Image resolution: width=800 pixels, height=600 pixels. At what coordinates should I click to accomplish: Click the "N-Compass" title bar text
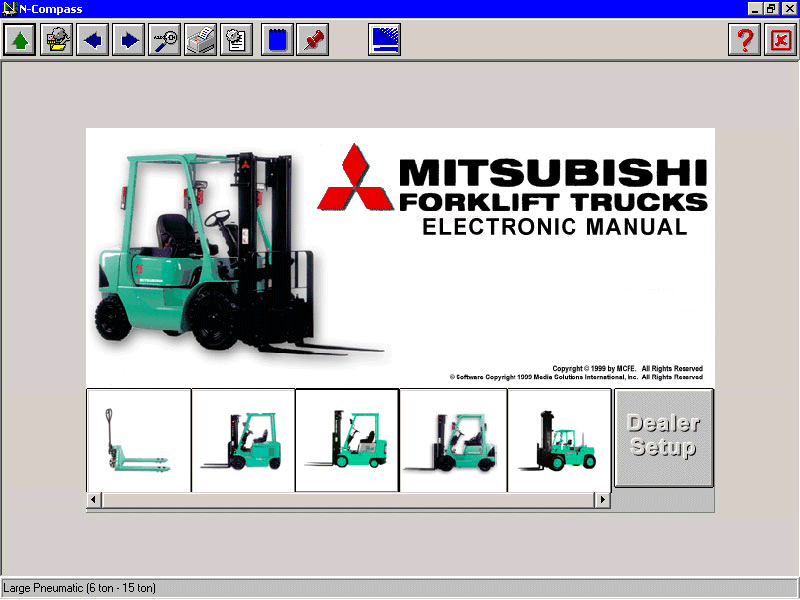click(x=51, y=9)
